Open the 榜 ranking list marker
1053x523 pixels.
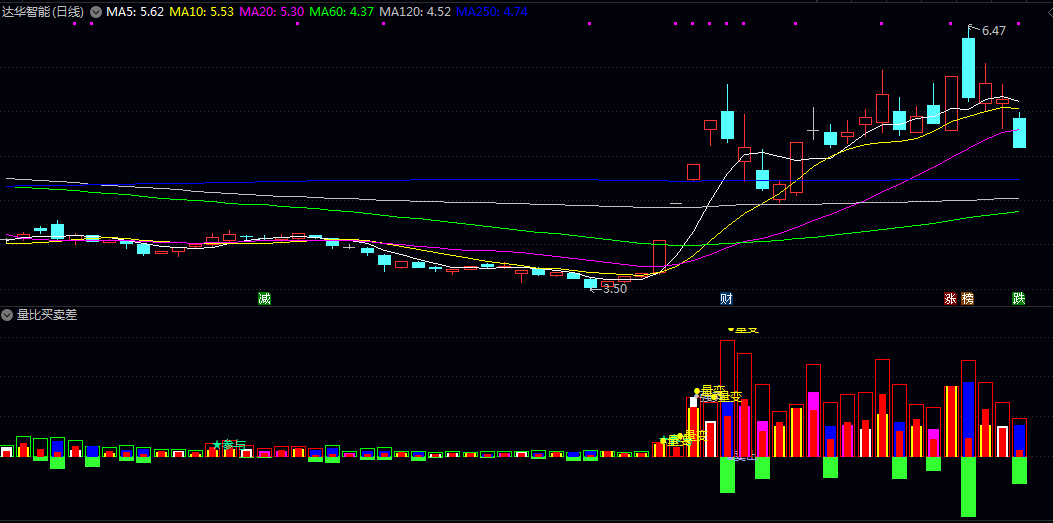[967, 299]
